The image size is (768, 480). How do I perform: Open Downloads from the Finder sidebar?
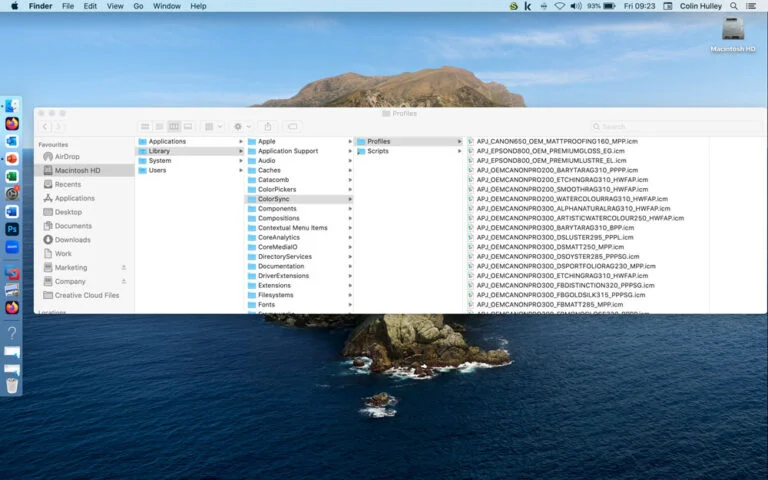click(72, 240)
